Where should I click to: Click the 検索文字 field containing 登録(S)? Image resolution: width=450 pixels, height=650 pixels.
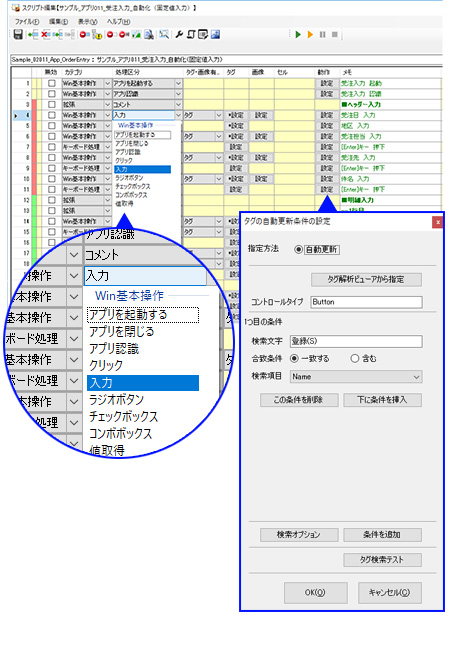(x=356, y=341)
